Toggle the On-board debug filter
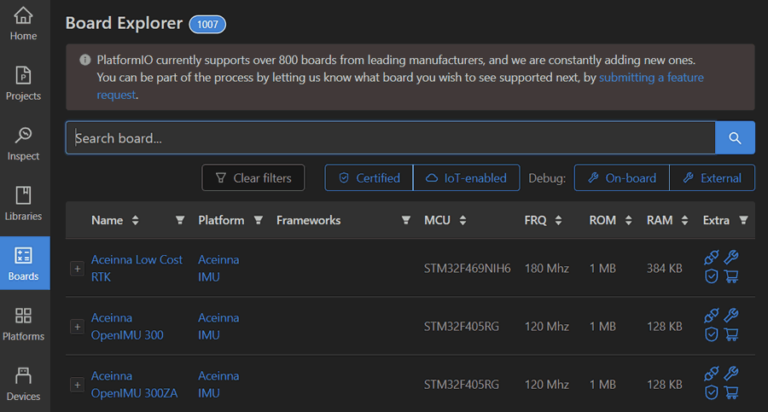This screenshot has width=768, height=412. tap(621, 178)
